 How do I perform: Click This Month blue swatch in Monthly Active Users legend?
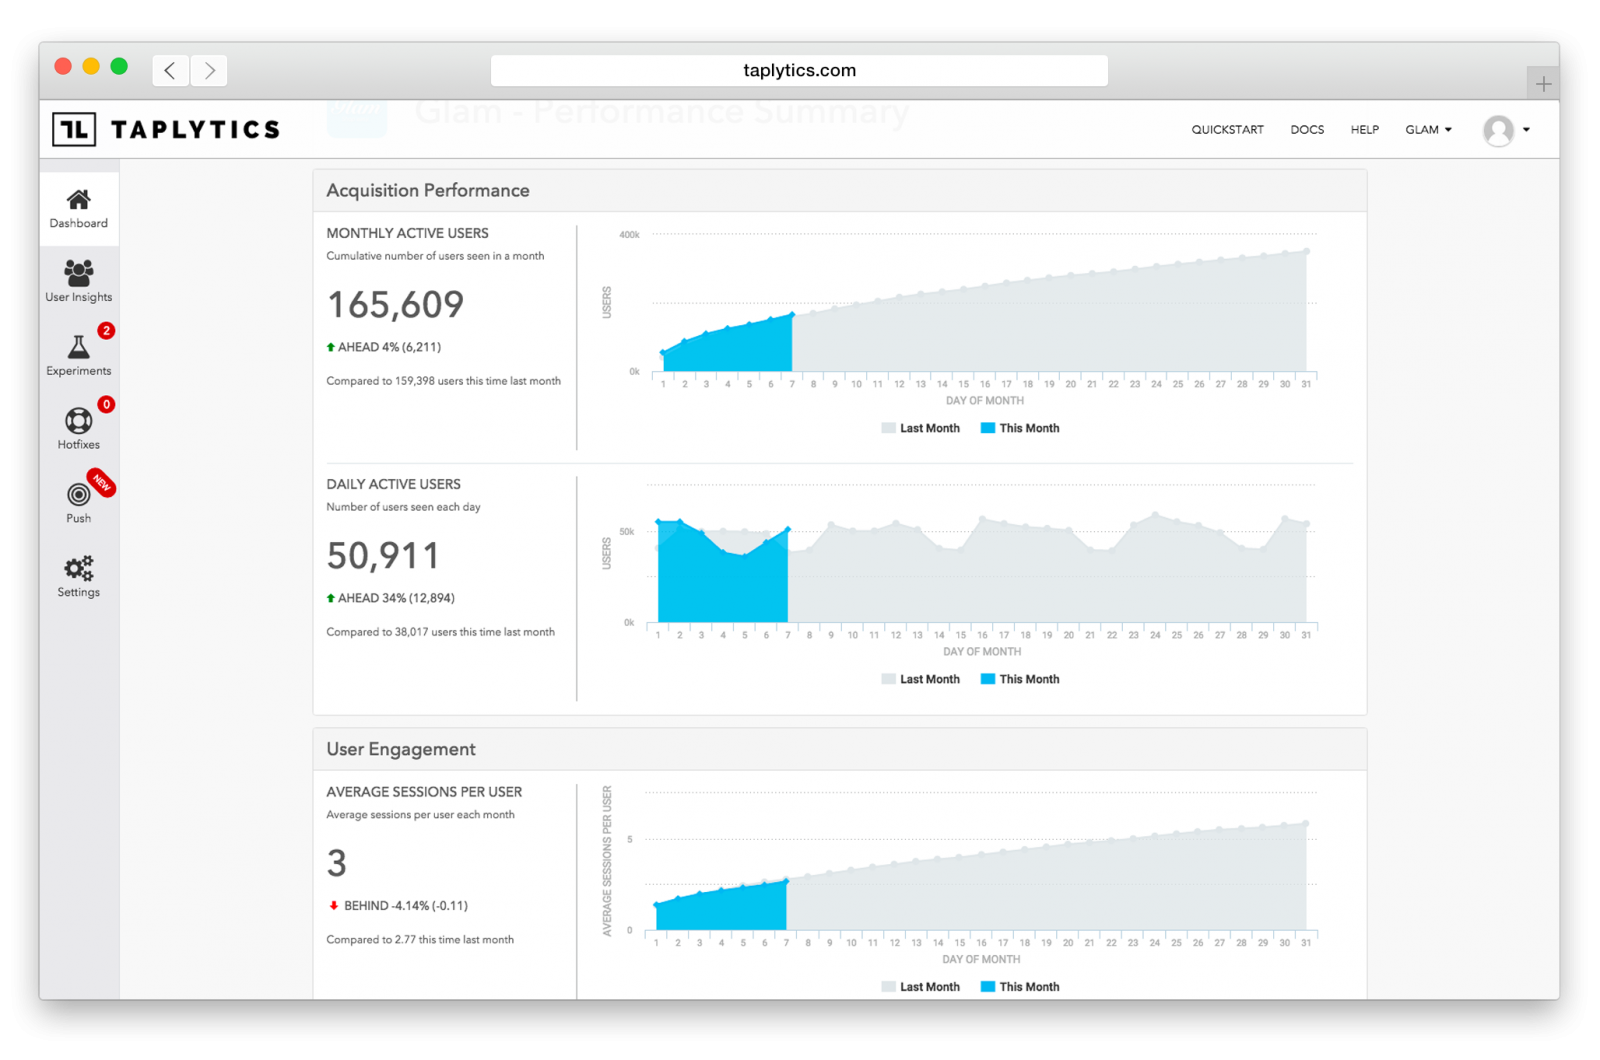click(x=988, y=428)
